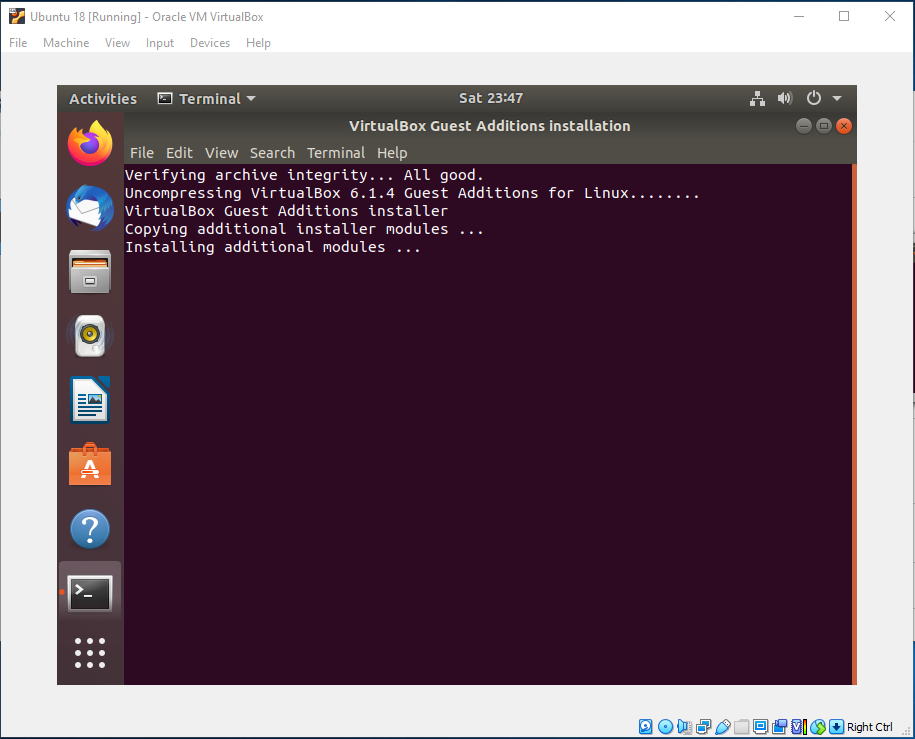Open the Help icon in the dock
Screen dimensions: 915x739
pos(90,529)
